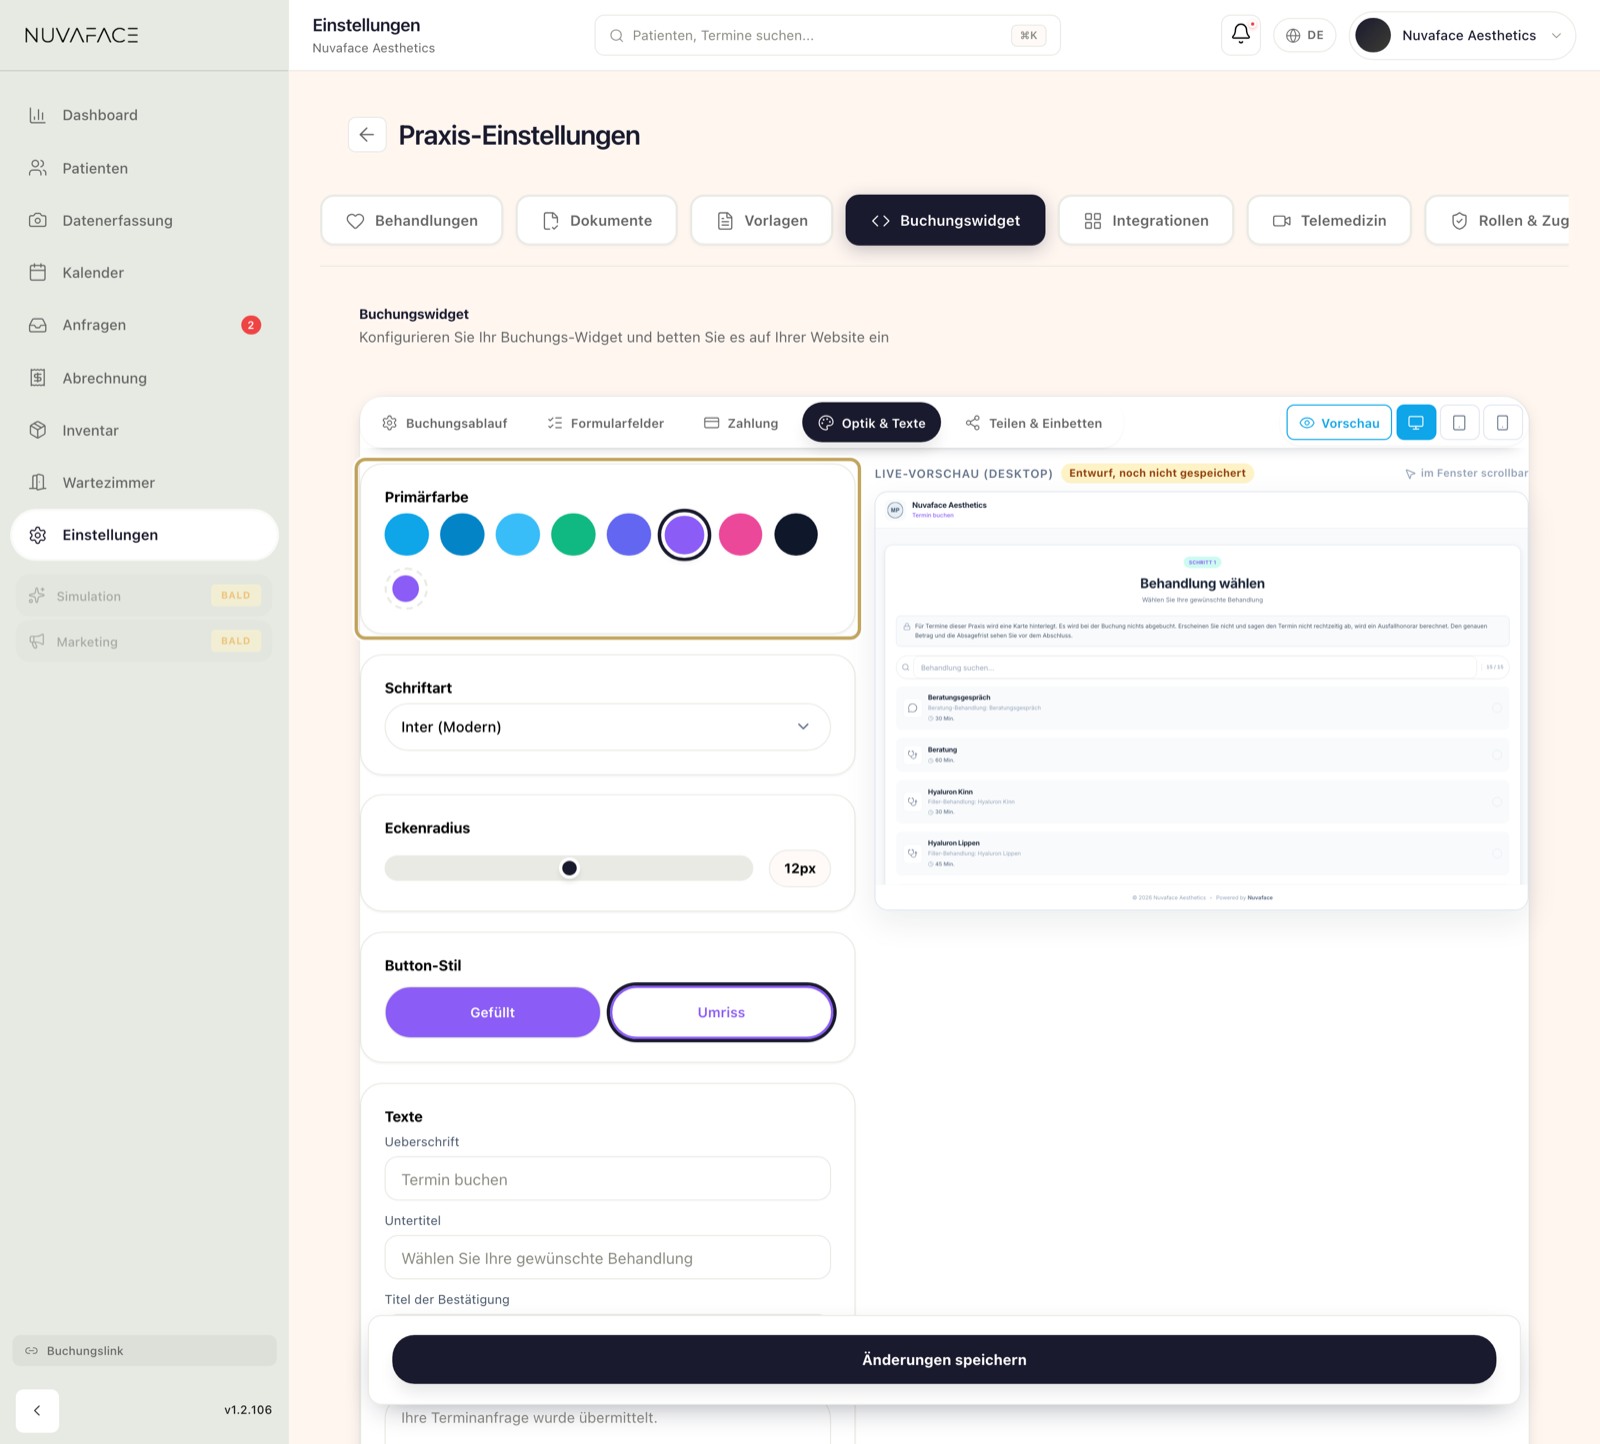Select mobile phone preview icon
The image size is (1600, 1444).
click(x=1502, y=423)
